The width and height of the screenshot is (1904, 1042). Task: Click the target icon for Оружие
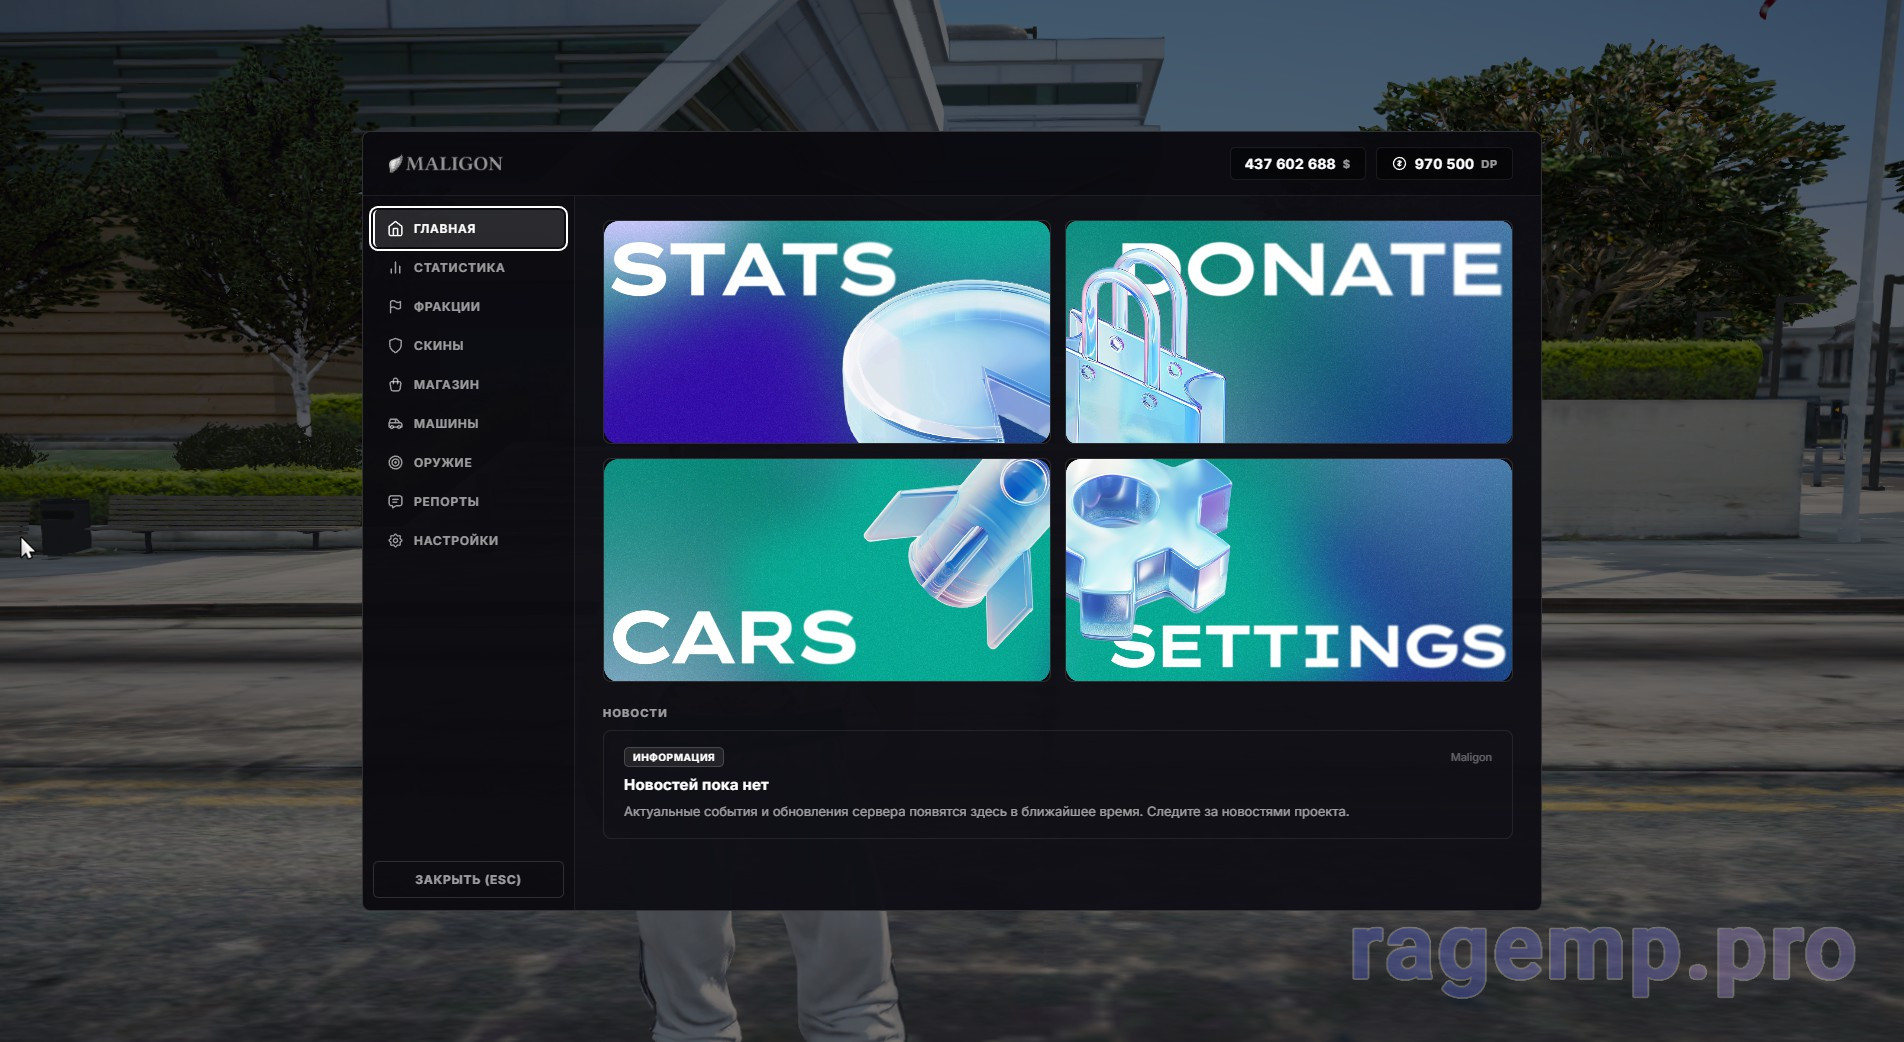point(395,463)
